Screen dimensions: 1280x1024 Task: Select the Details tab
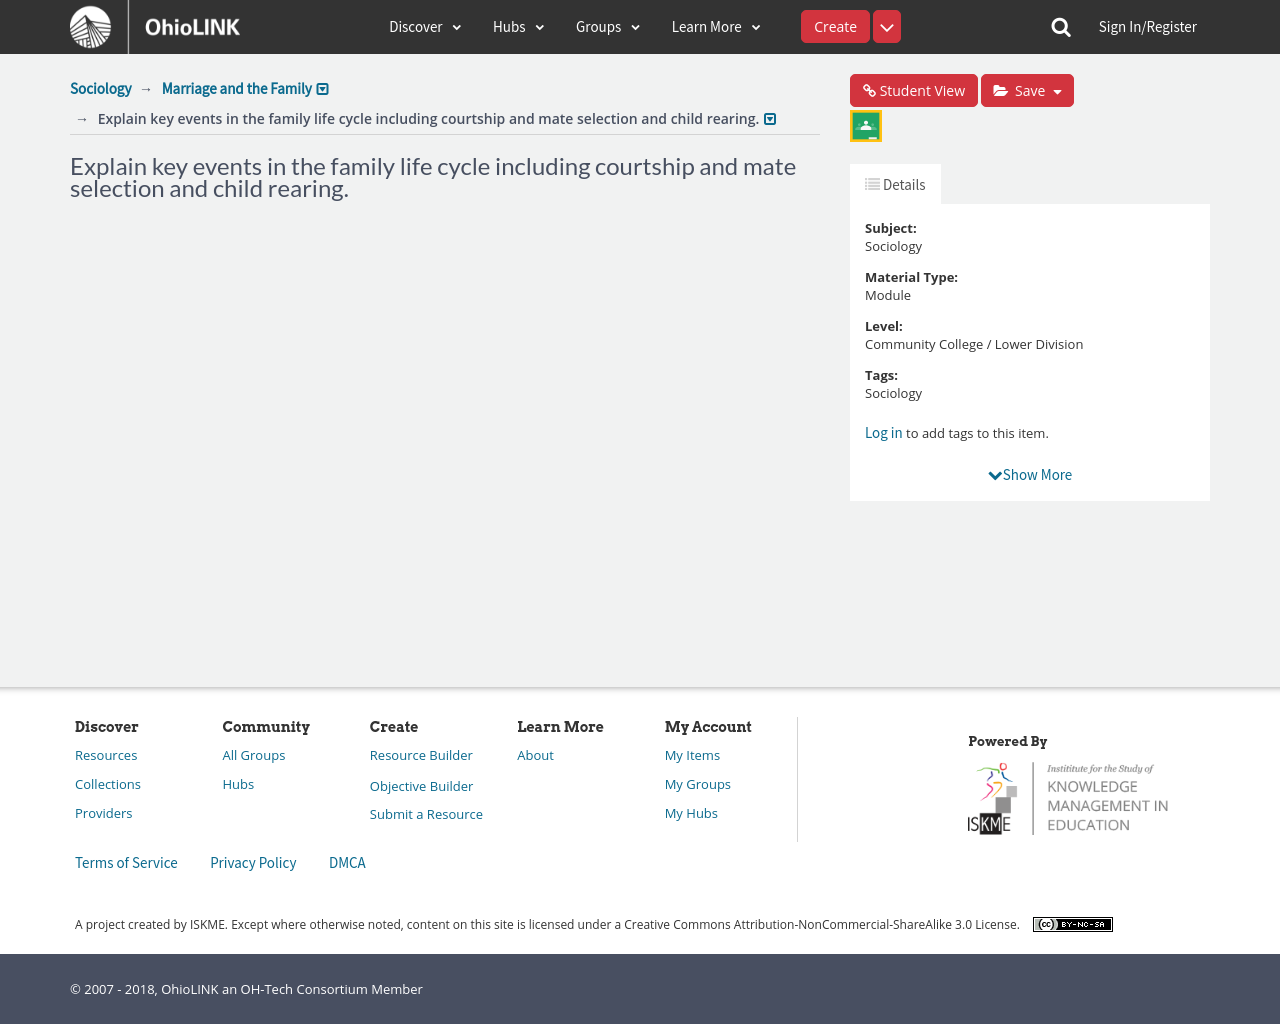point(895,185)
